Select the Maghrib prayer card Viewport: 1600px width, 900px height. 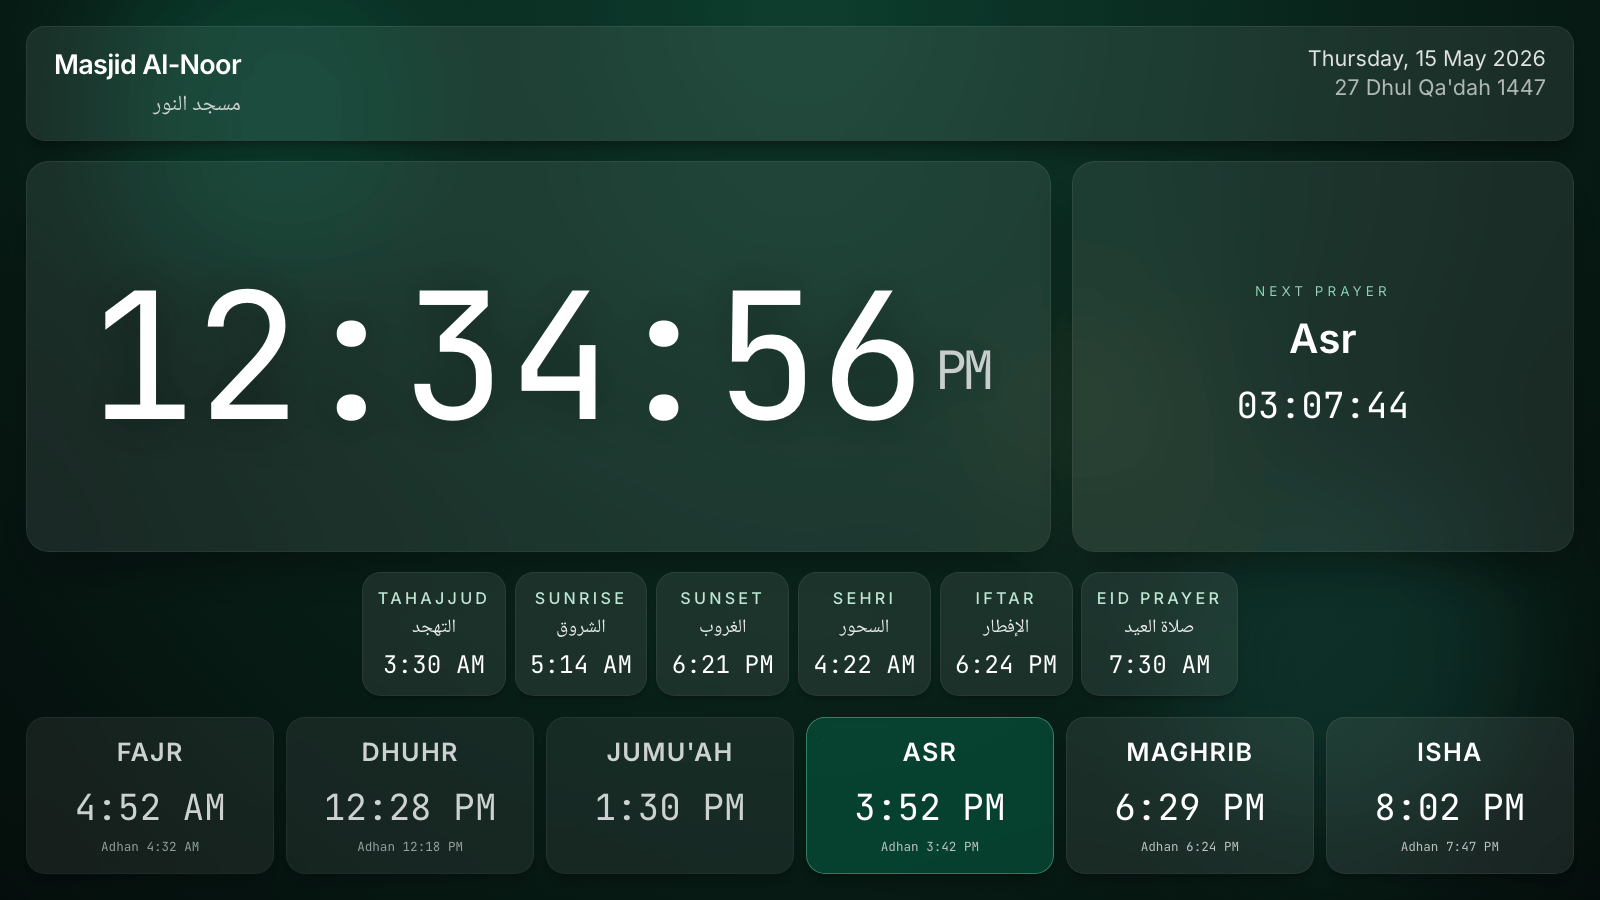[1190, 795]
